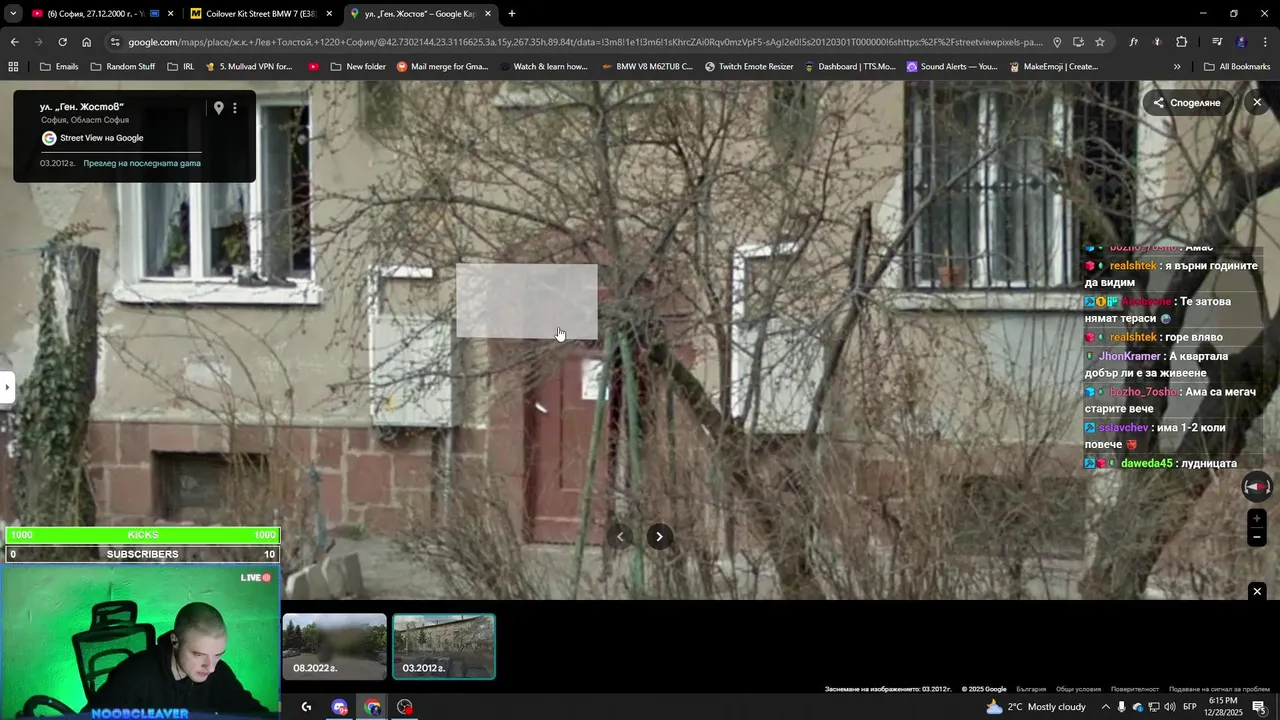Open Google Chrome from the taskbar

(x=372, y=707)
